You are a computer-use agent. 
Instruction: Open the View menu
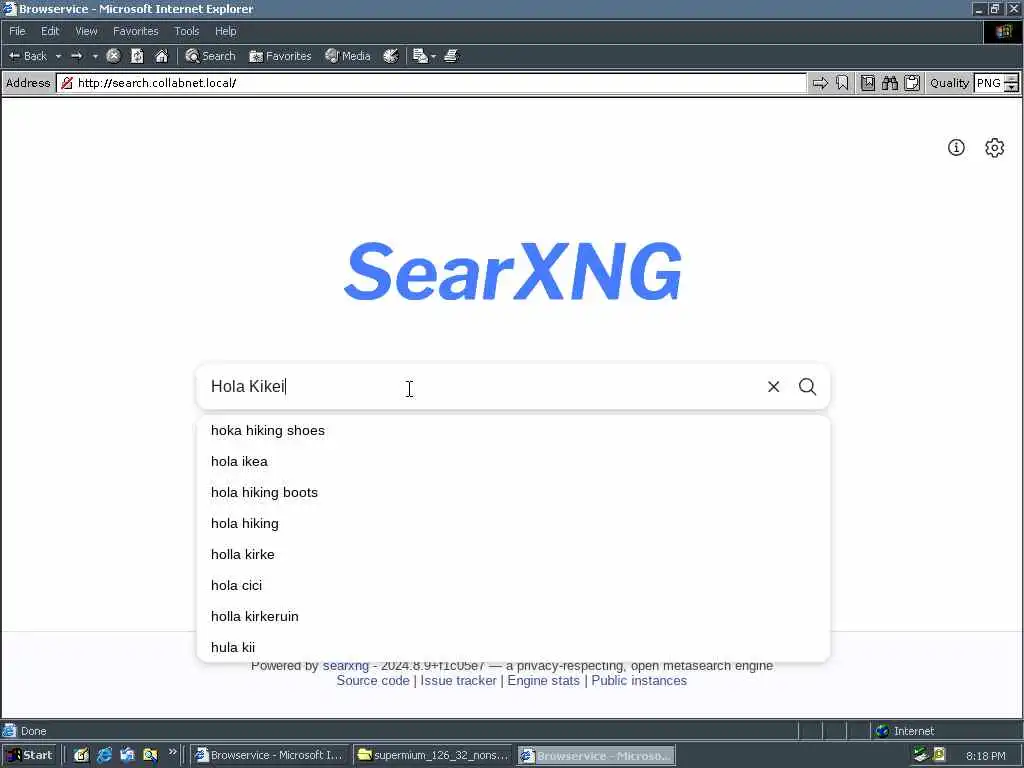(x=86, y=31)
